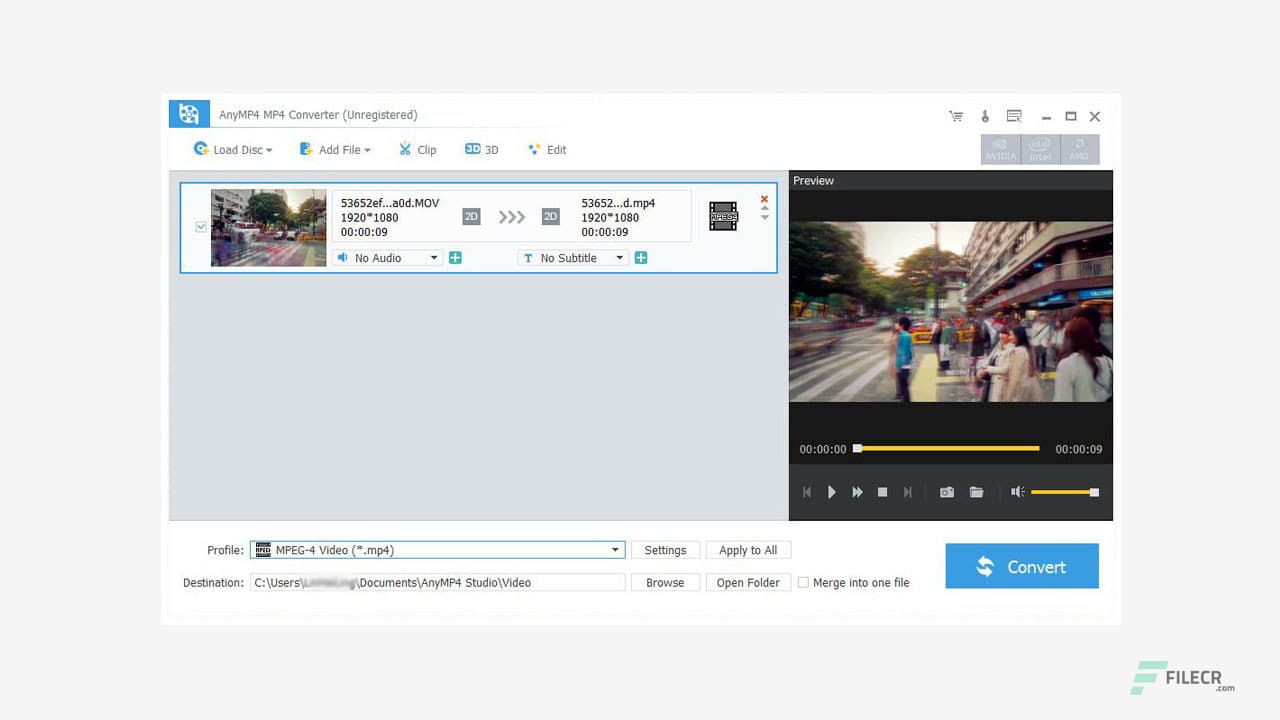
Task: Open the Clip tool in the toolbar
Action: click(x=417, y=149)
